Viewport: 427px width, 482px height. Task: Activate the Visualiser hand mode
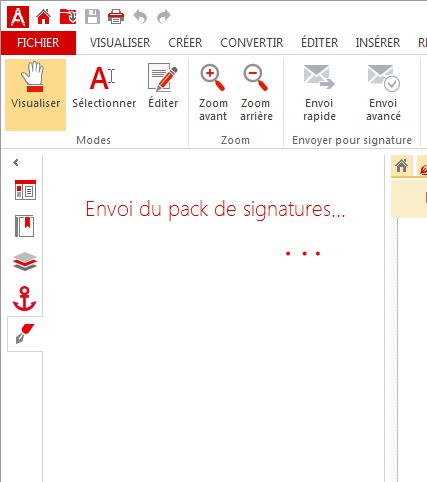tap(35, 95)
